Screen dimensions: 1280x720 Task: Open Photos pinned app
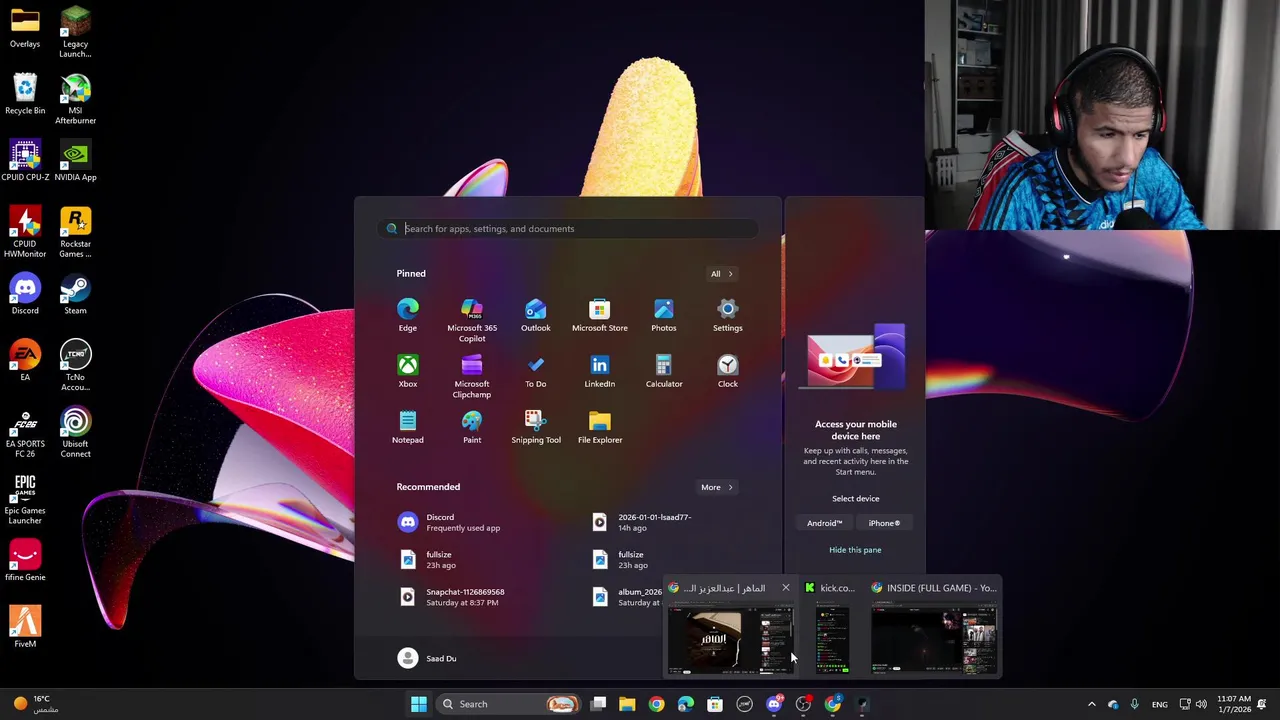pyautogui.click(x=663, y=315)
